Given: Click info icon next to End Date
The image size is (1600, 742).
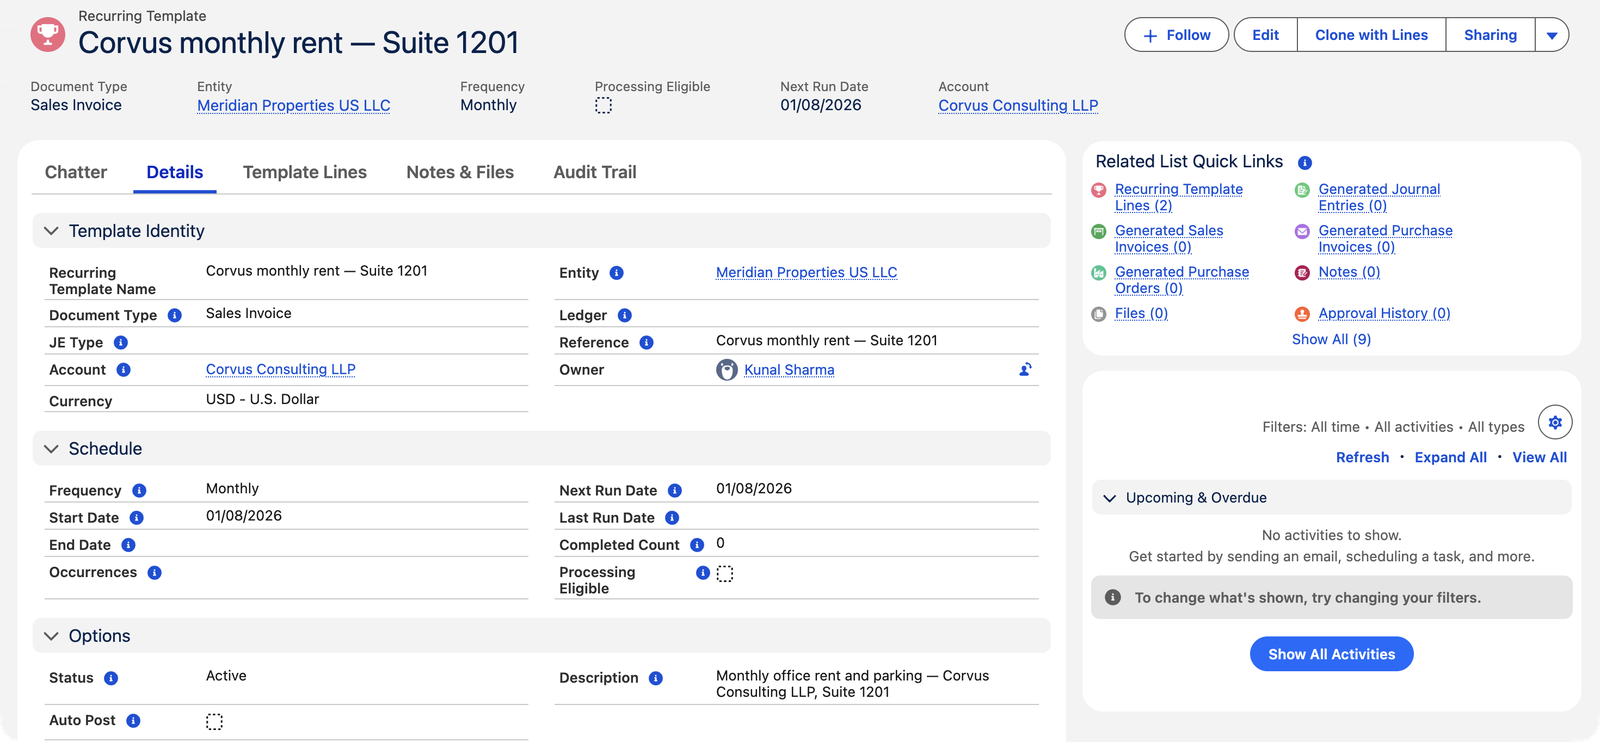Looking at the screenshot, I should pos(128,545).
